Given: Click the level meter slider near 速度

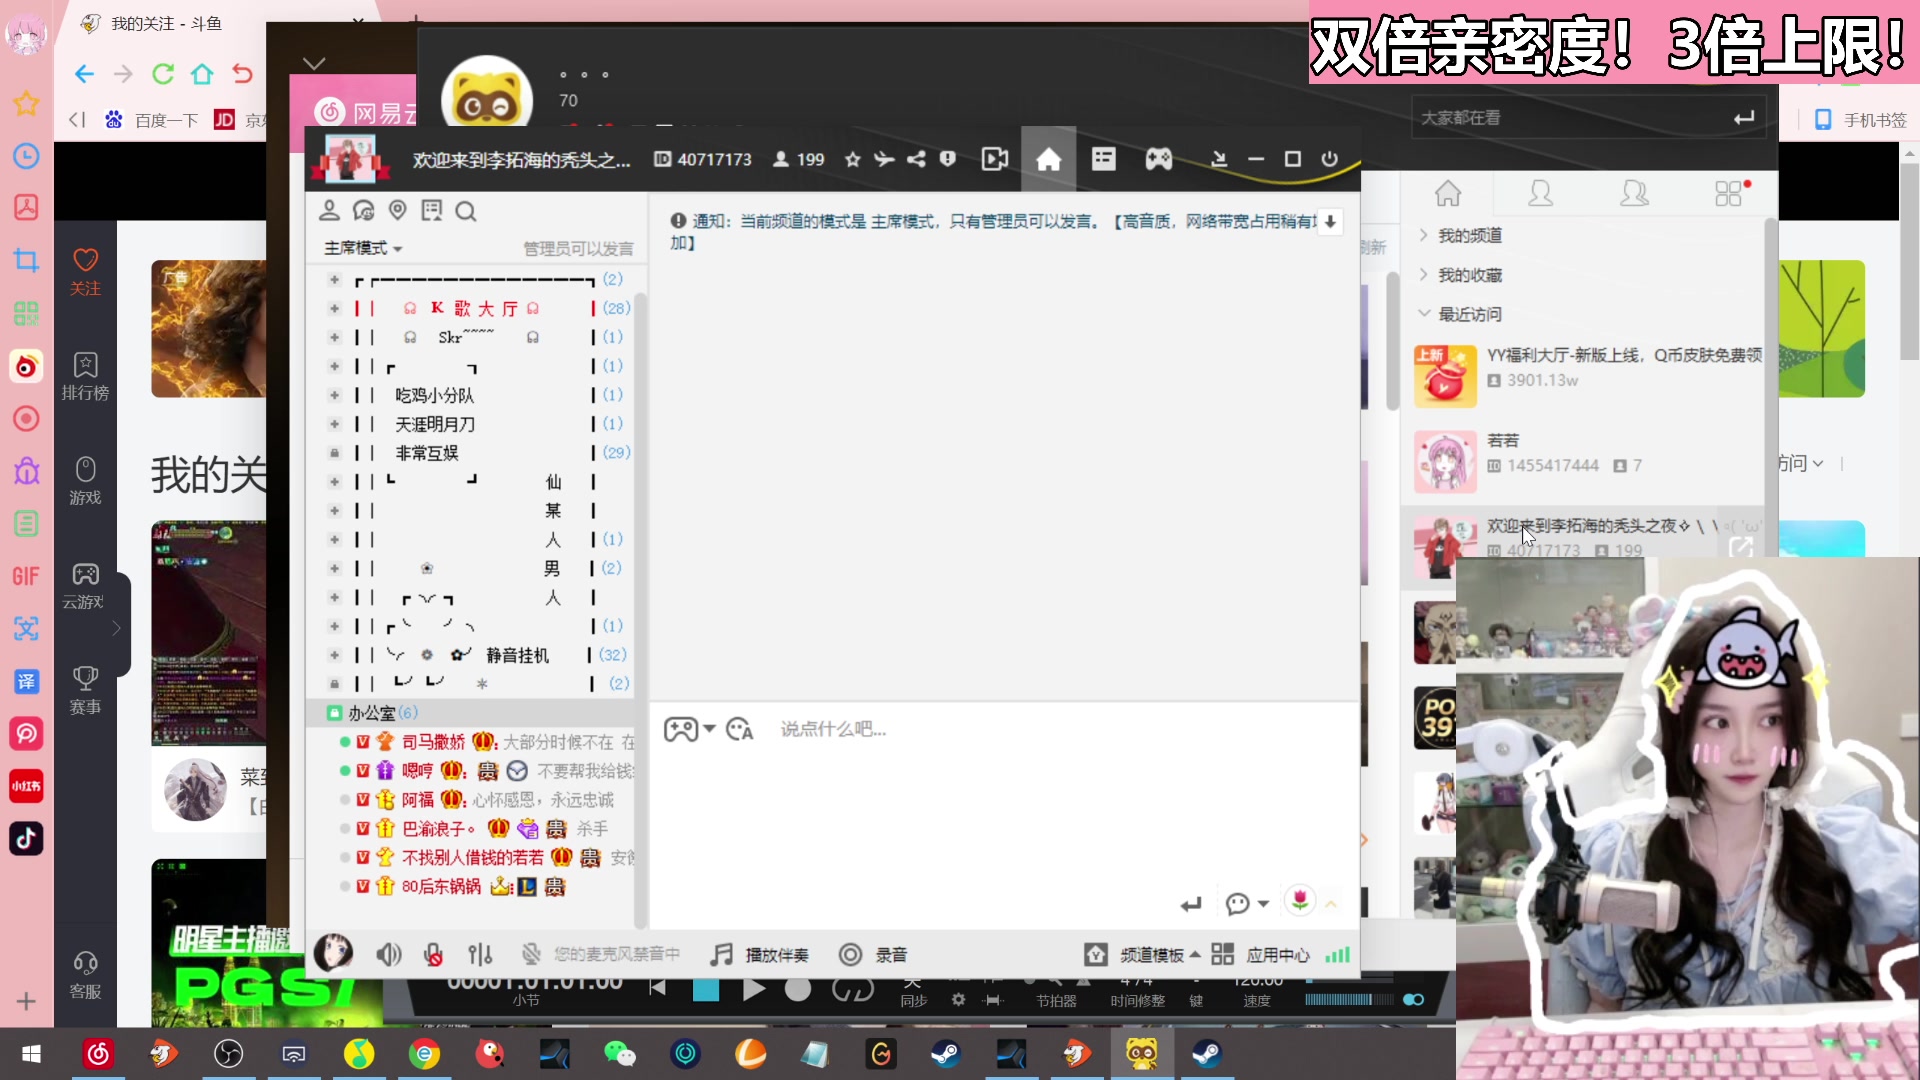Looking at the screenshot, I should coord(1350,999).
